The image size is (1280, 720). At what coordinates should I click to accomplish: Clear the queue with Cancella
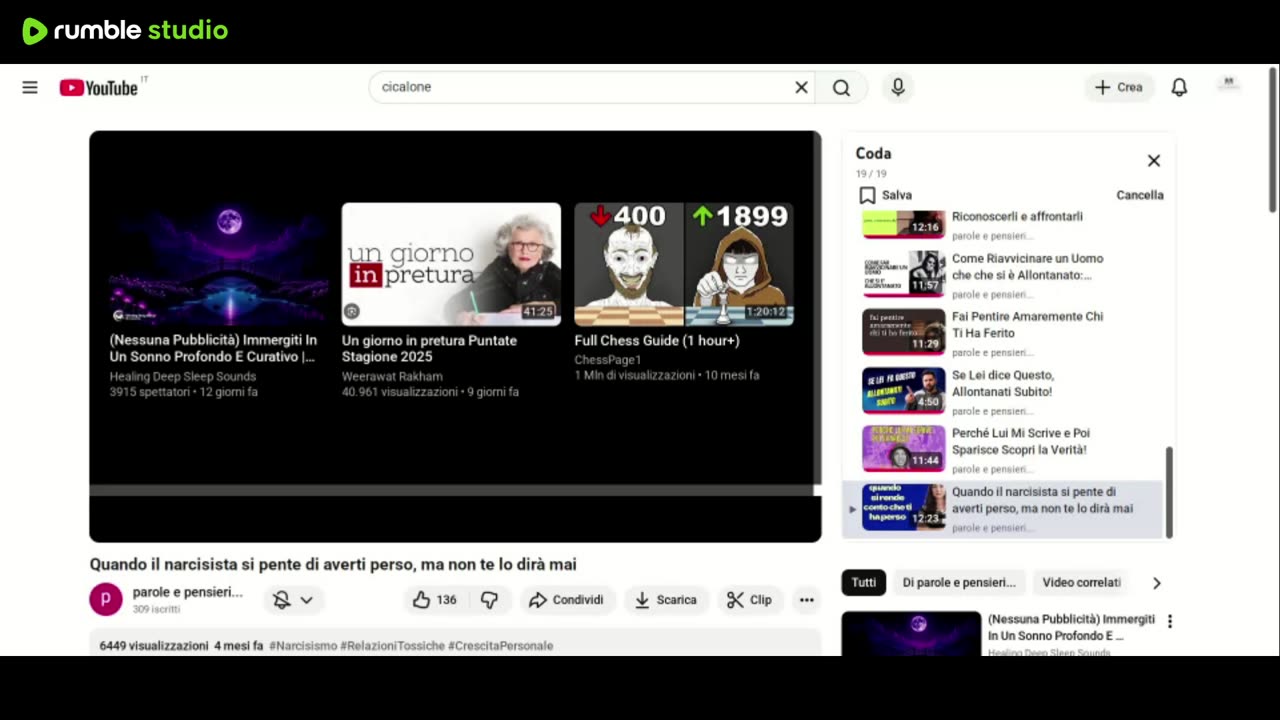point(1140,195)
